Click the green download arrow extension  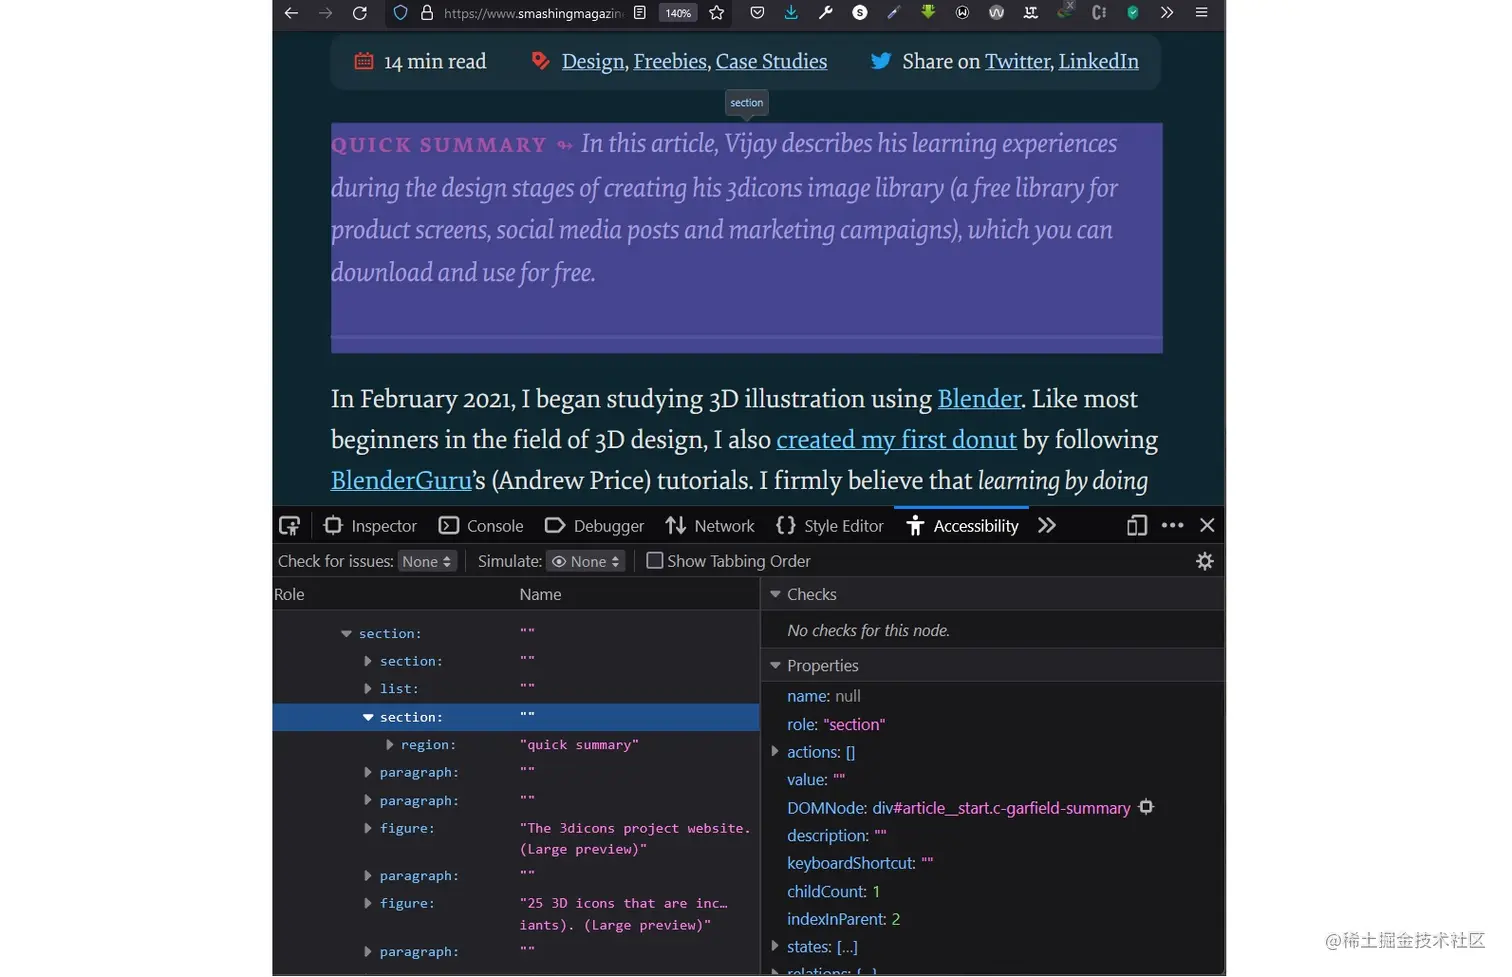click(x=928, y=12)
